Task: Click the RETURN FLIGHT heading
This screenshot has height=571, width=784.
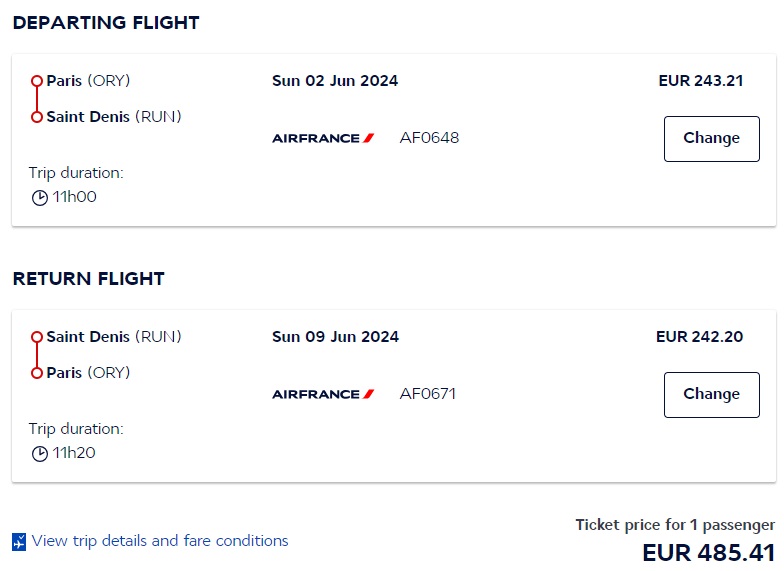Action: 88,278
